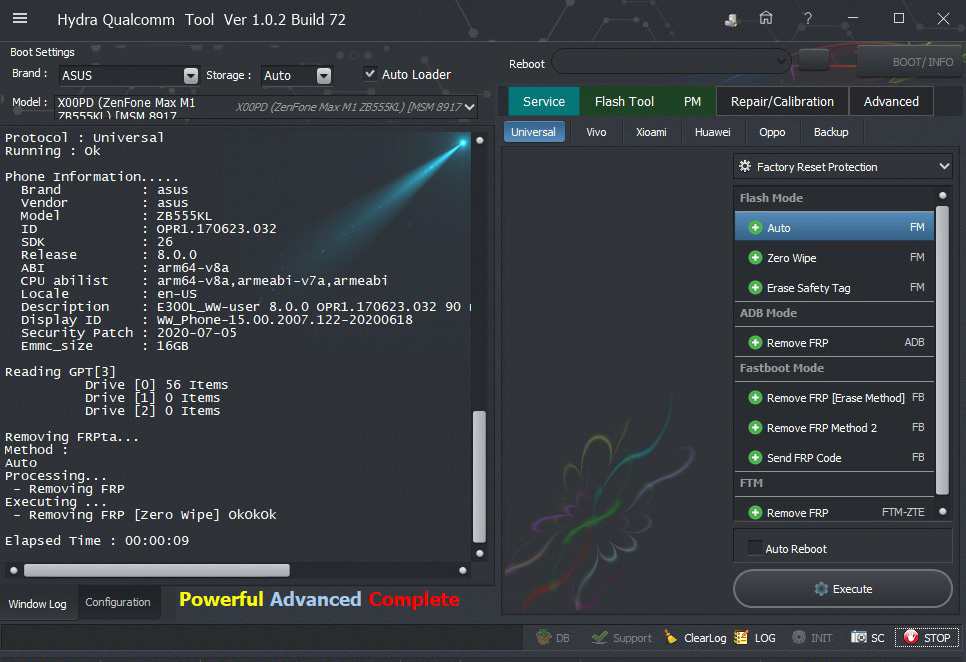Click the green plus icon beside Auto
This screenshot has width=966, height=662.
point(755,228)
